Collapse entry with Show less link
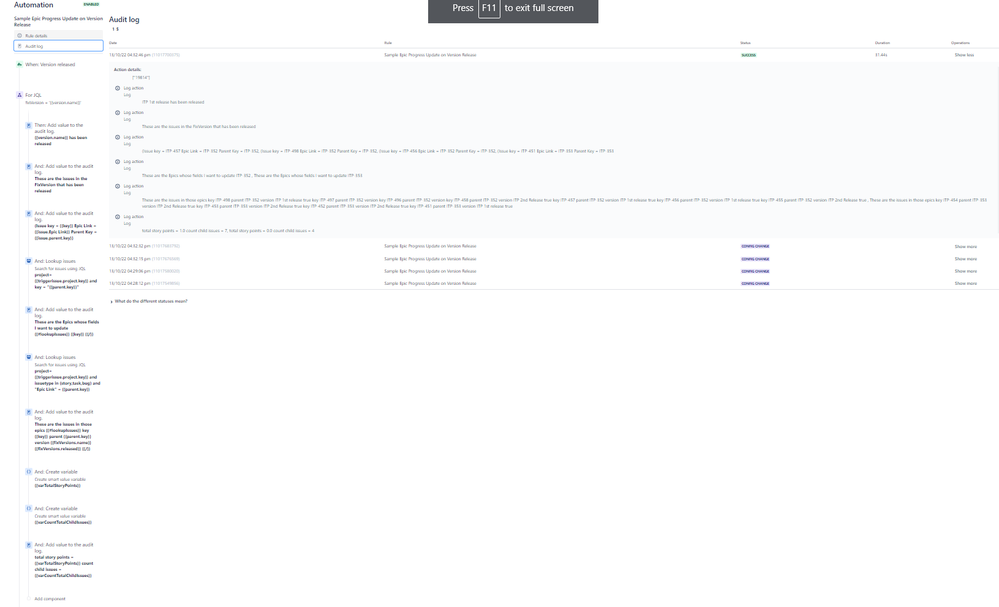 click(x=964, y=55)
